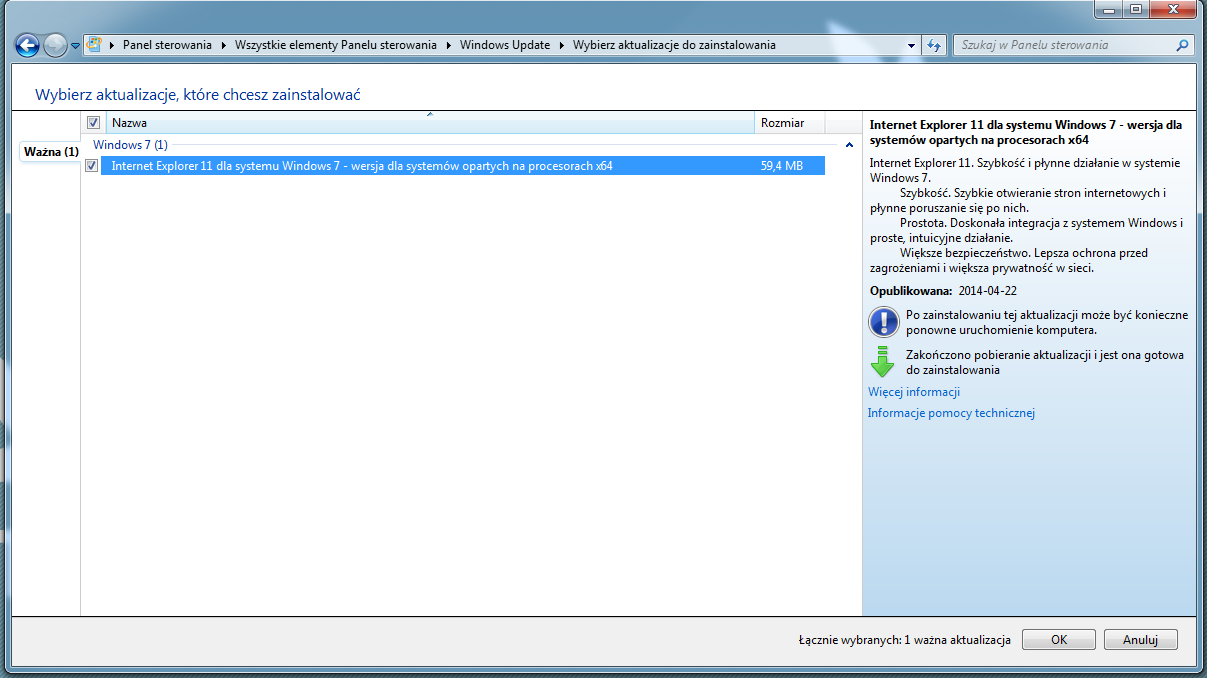Open the recent pages dropdown arrow

75,46
